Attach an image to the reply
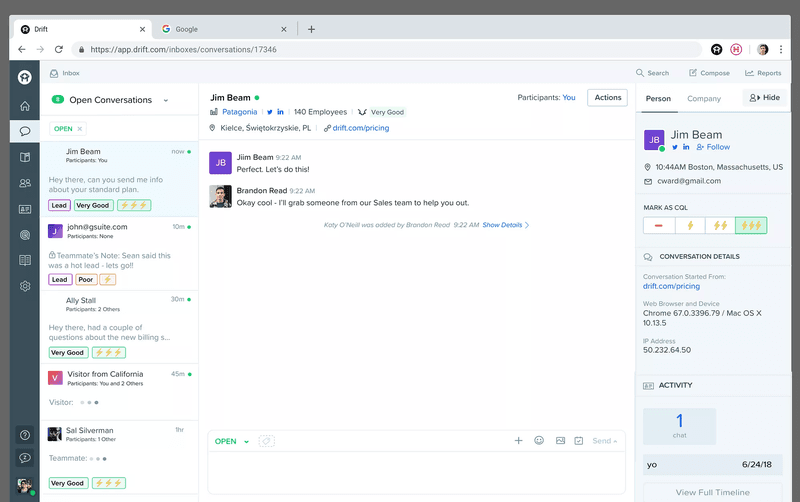This screenshot has width=800, height=502. click(x=560, y=440)
